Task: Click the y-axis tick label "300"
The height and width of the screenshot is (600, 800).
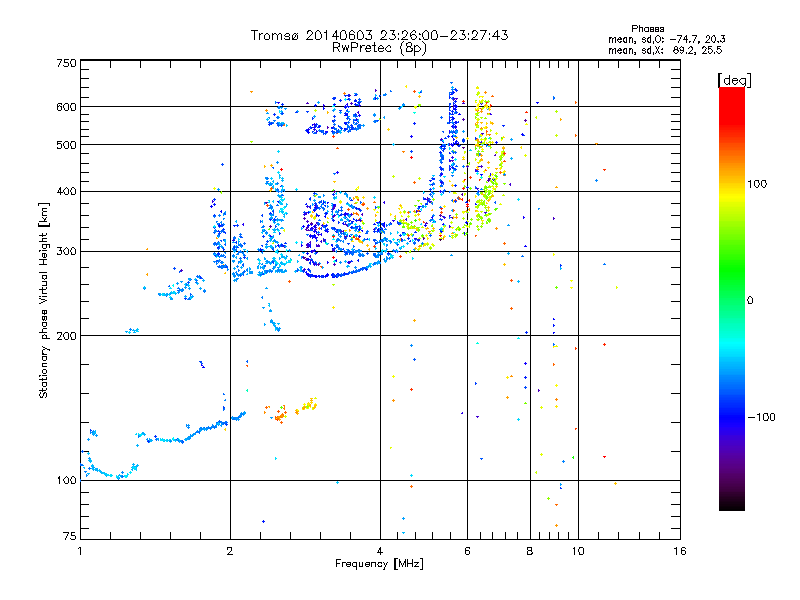Action: (66, 251)
